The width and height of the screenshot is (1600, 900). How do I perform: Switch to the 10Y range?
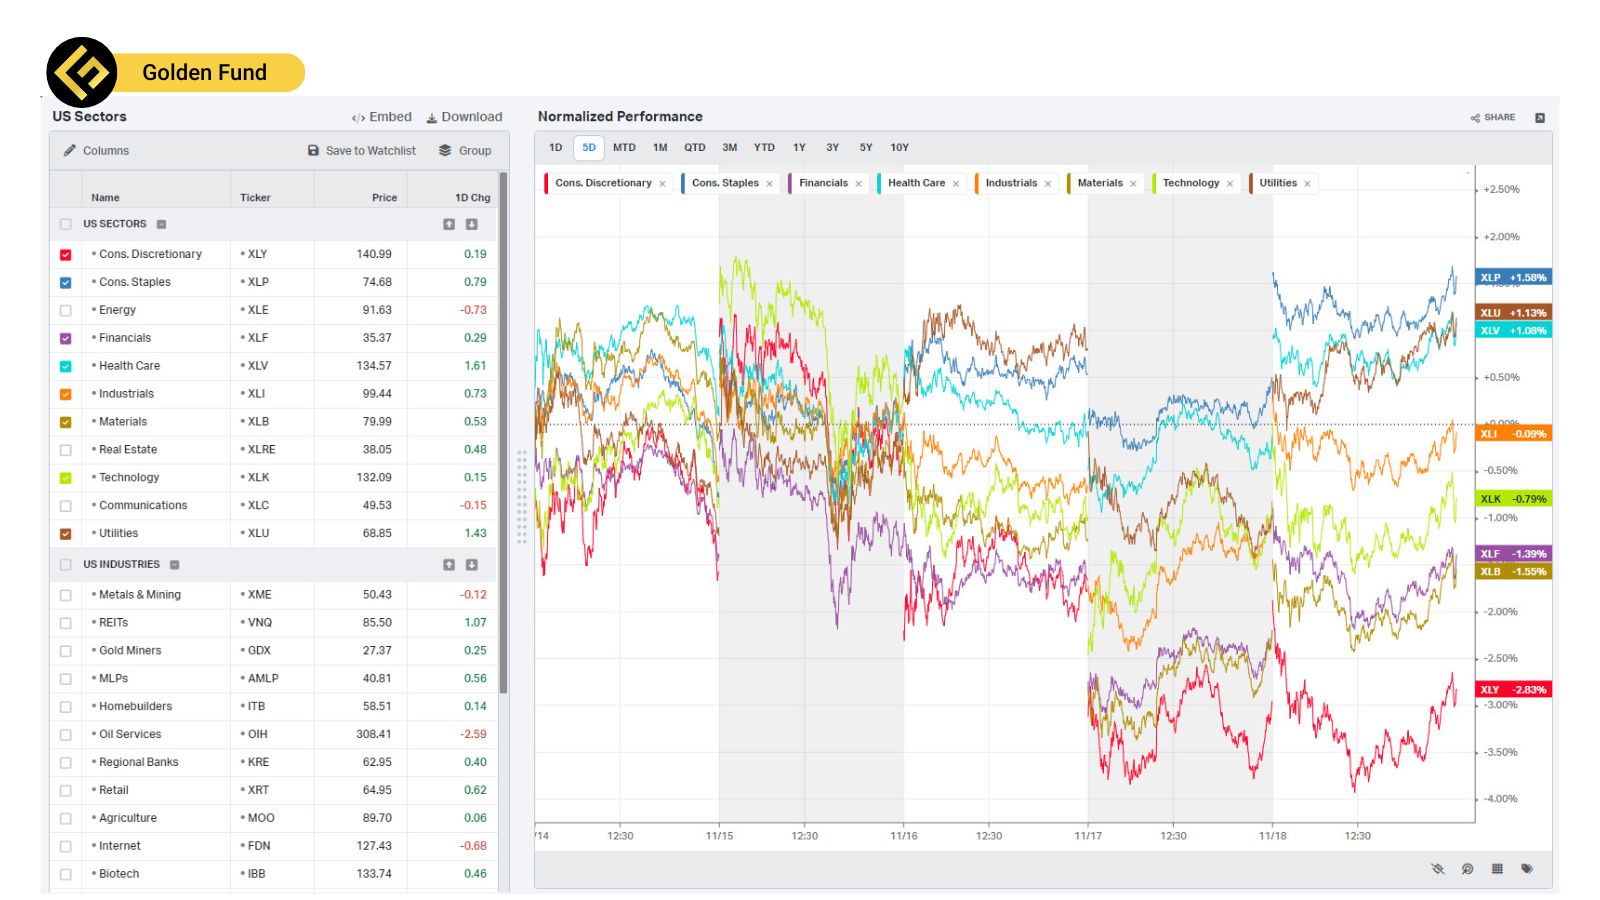click(x=900, y=148)
